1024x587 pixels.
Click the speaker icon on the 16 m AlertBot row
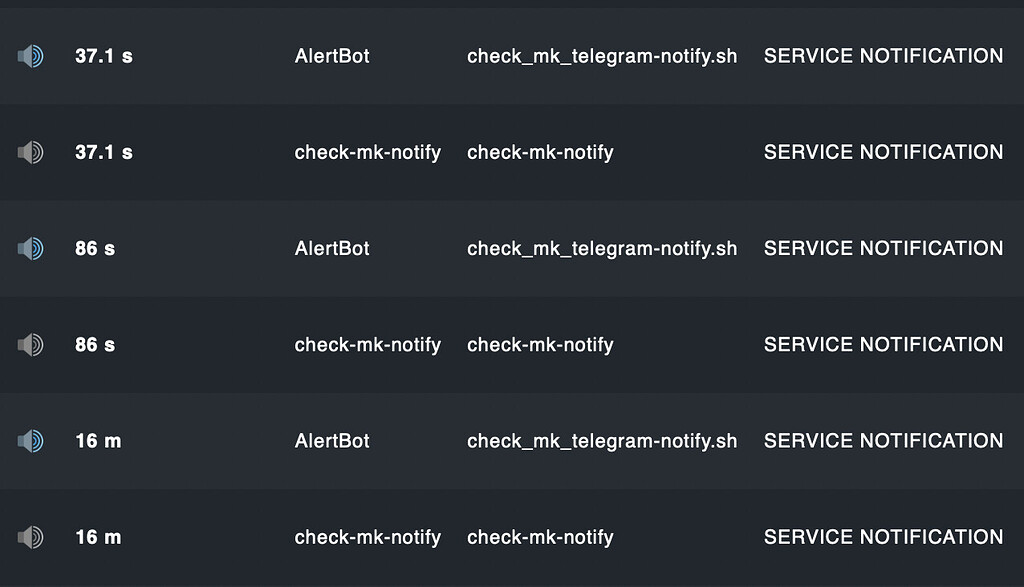(31, 441)
